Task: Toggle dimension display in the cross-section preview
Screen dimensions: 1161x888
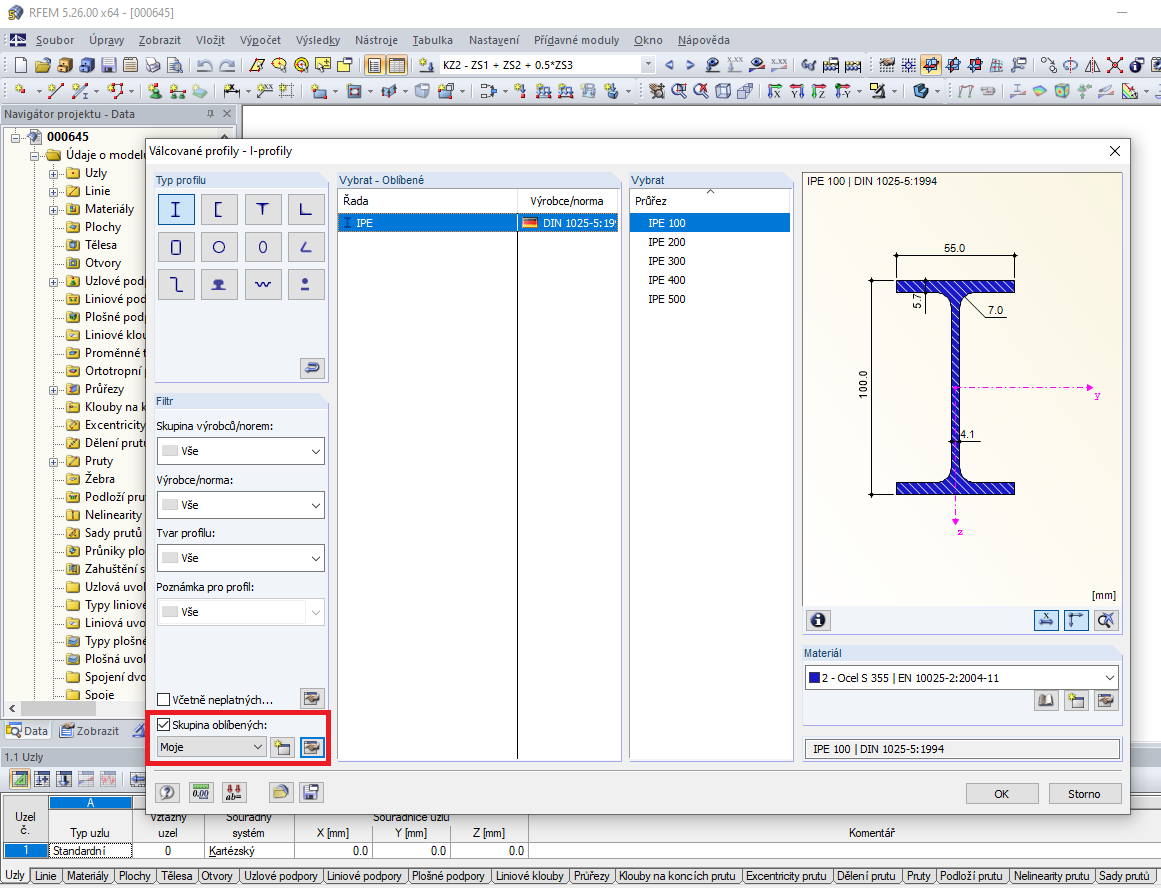Action: coord(1046,620)
